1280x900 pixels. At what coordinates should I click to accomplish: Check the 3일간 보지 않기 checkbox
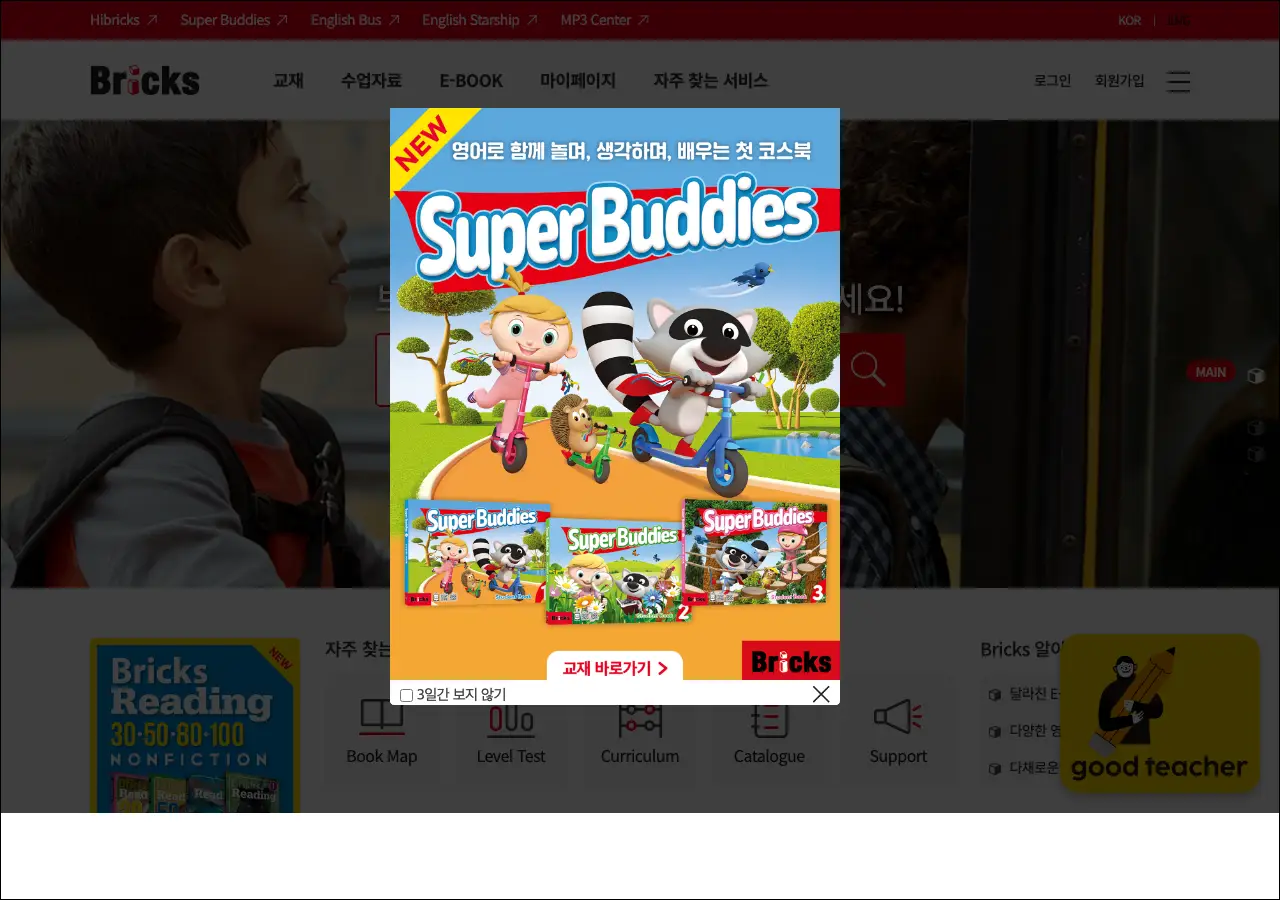coord(406,695)
